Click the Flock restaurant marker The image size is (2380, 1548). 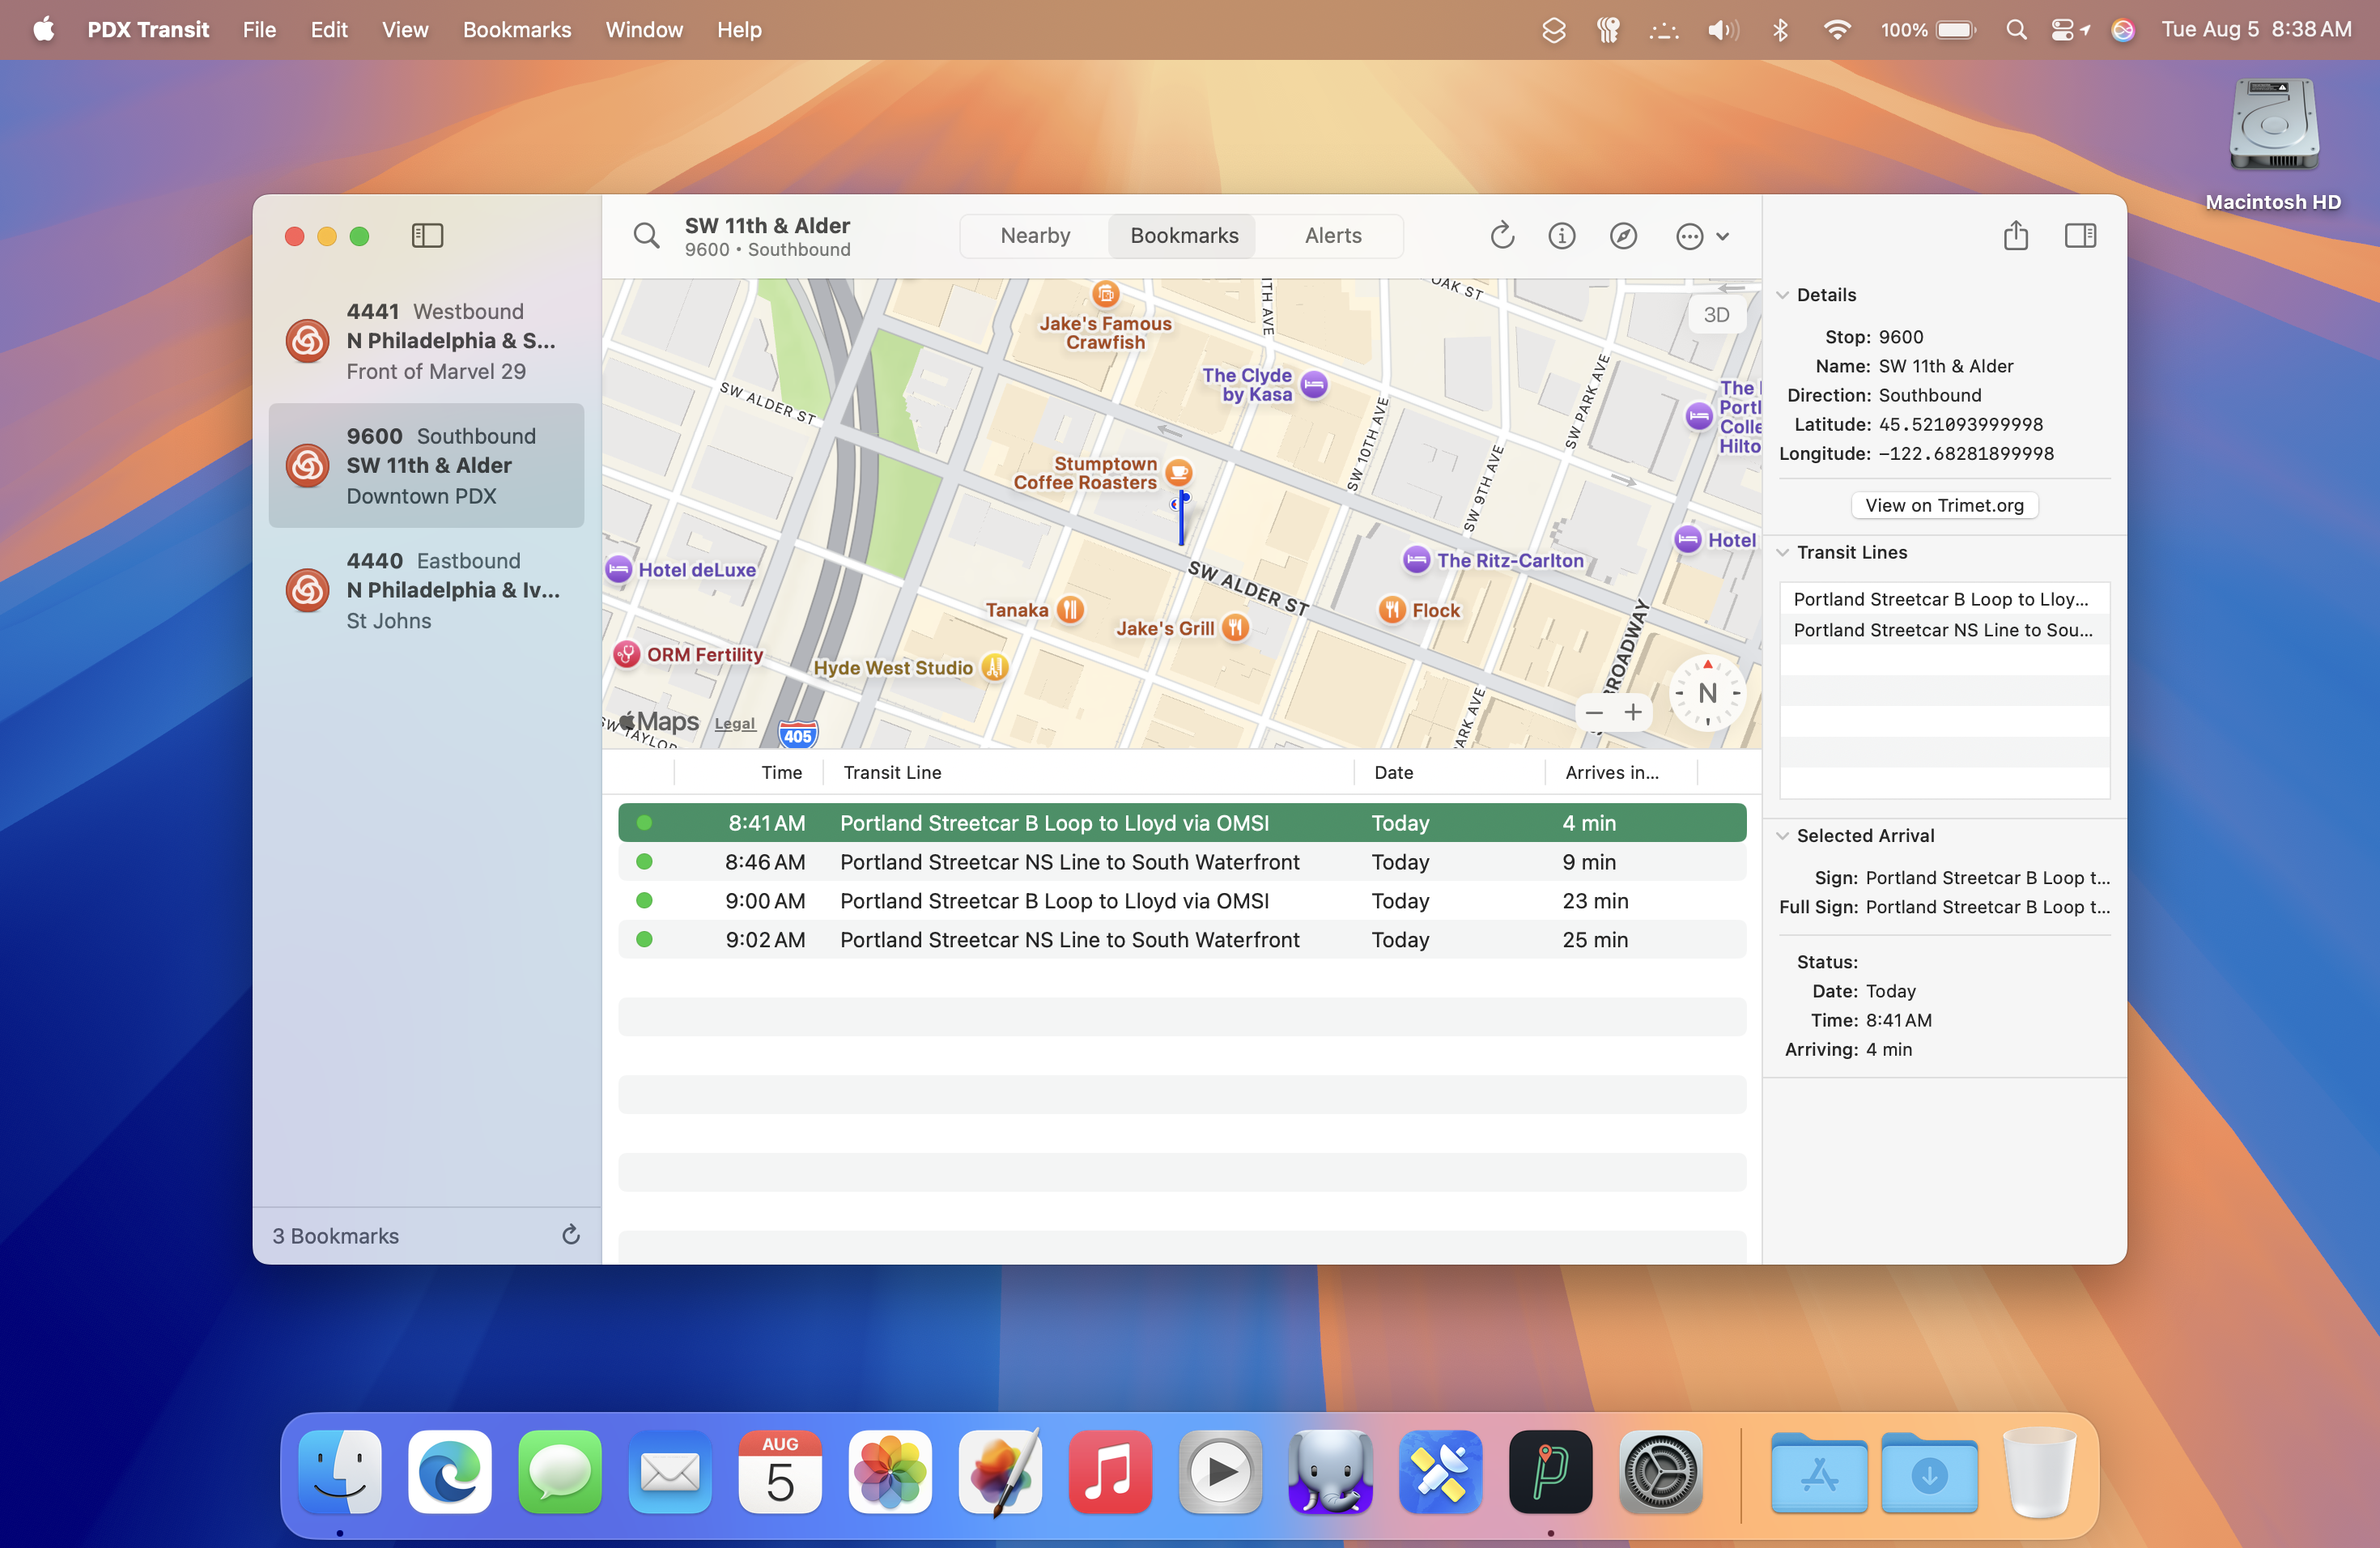pyautogui.click(x=1392, y=609)
